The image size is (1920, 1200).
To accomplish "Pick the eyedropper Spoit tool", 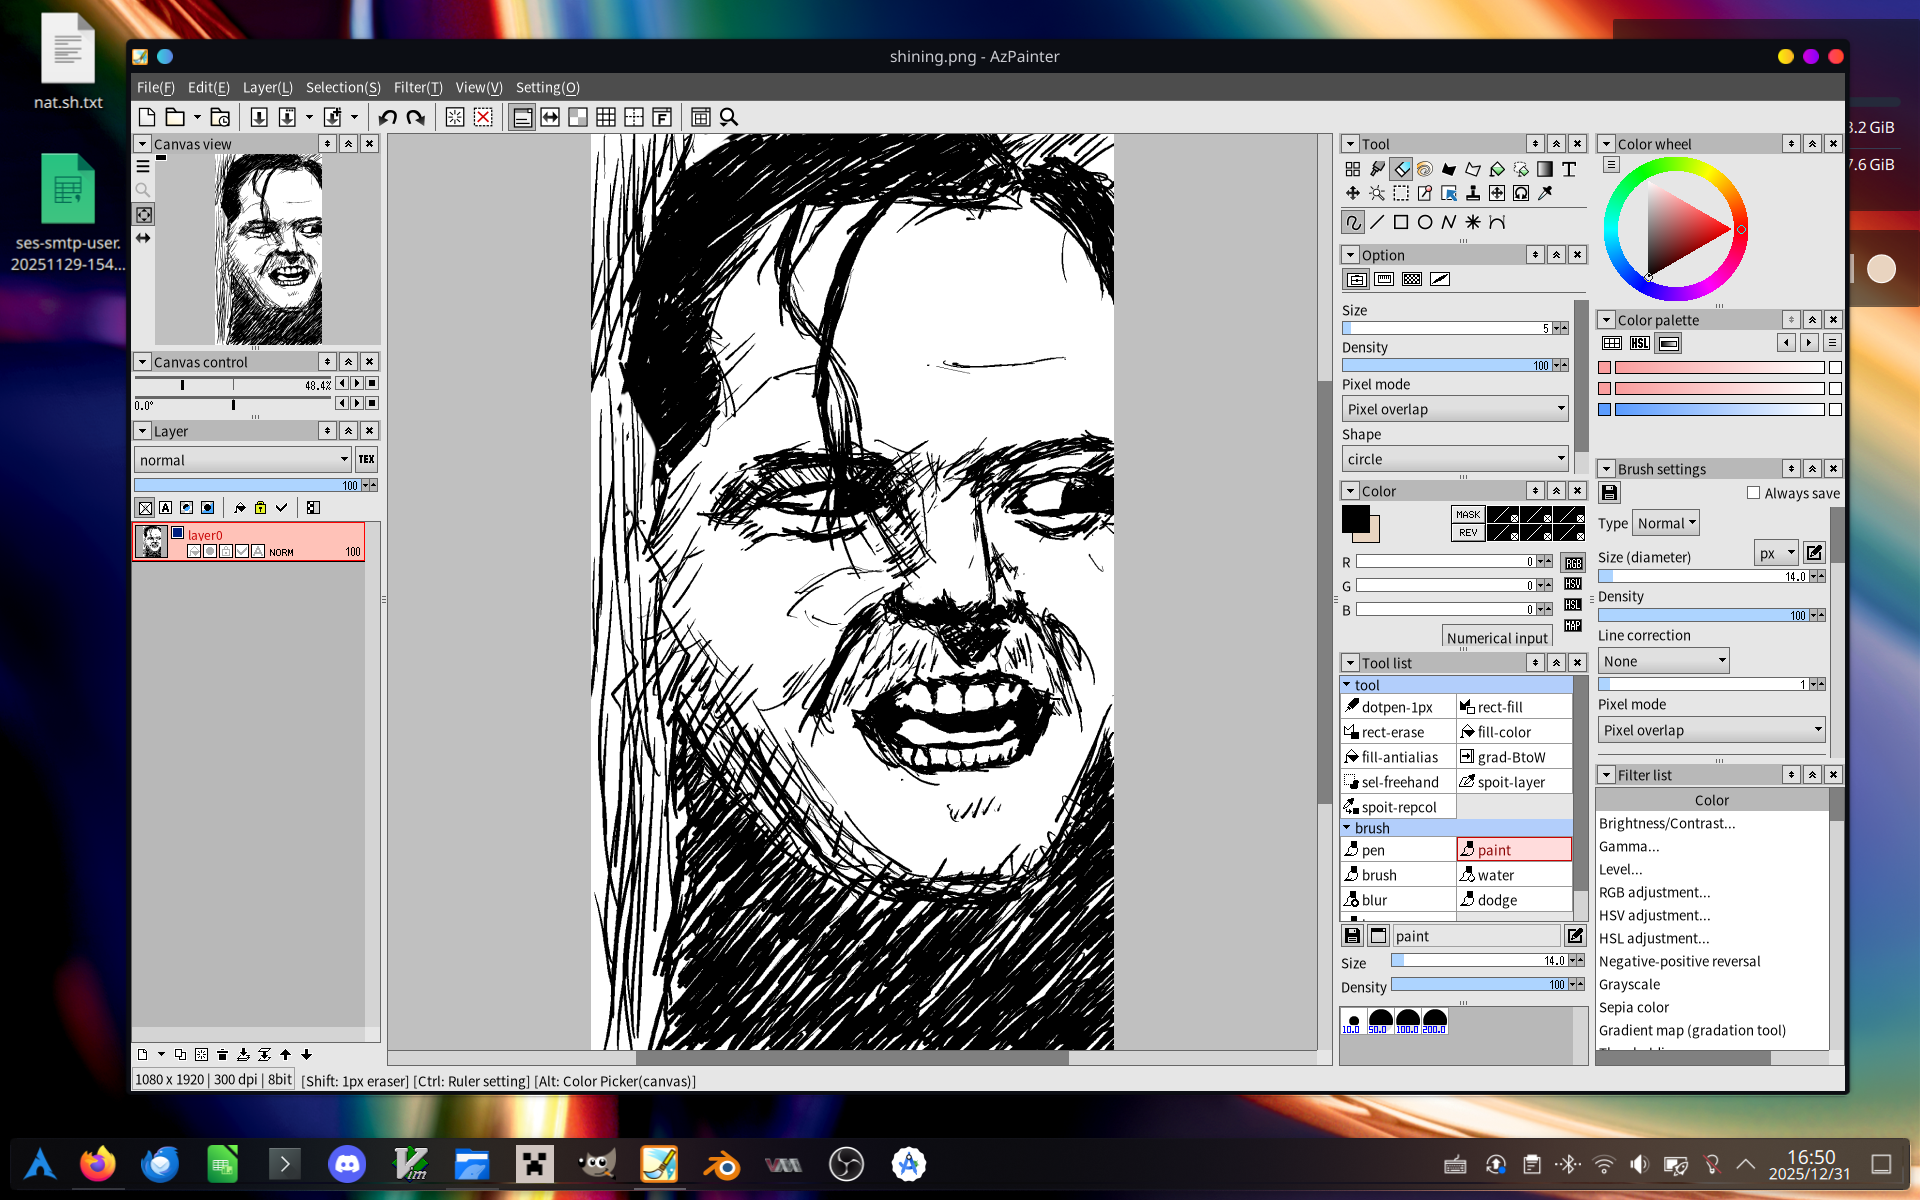I will point(1545,193).
